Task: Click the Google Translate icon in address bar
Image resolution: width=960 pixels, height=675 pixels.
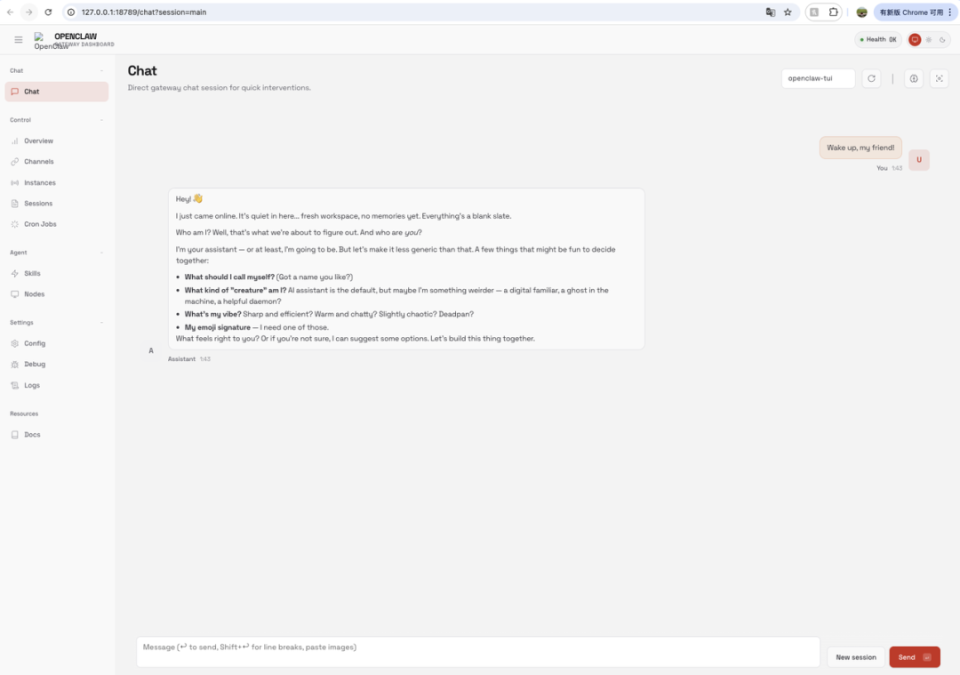Action: click(x=770, y=12)
